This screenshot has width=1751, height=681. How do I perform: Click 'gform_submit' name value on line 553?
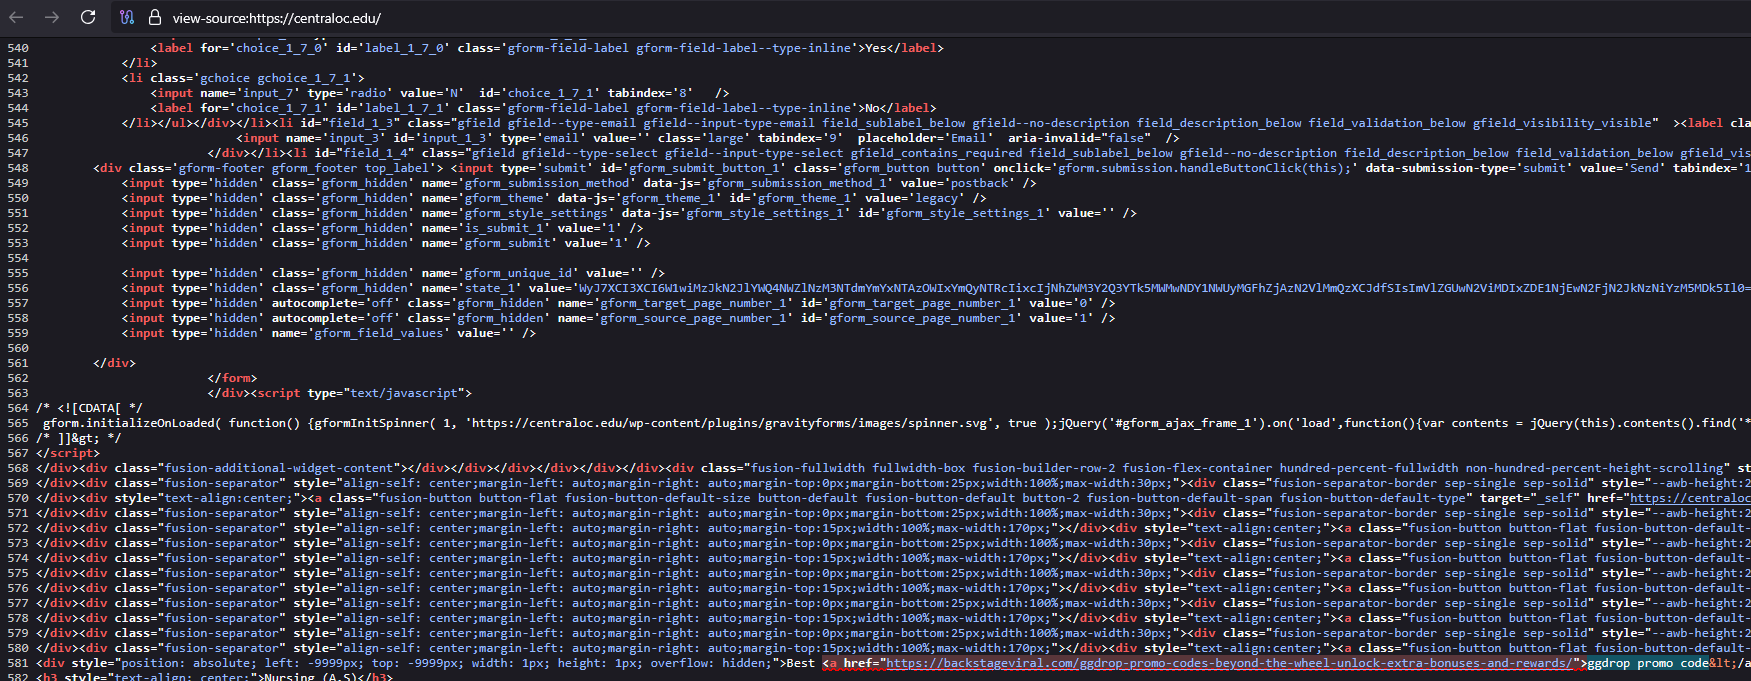(508, 243)
